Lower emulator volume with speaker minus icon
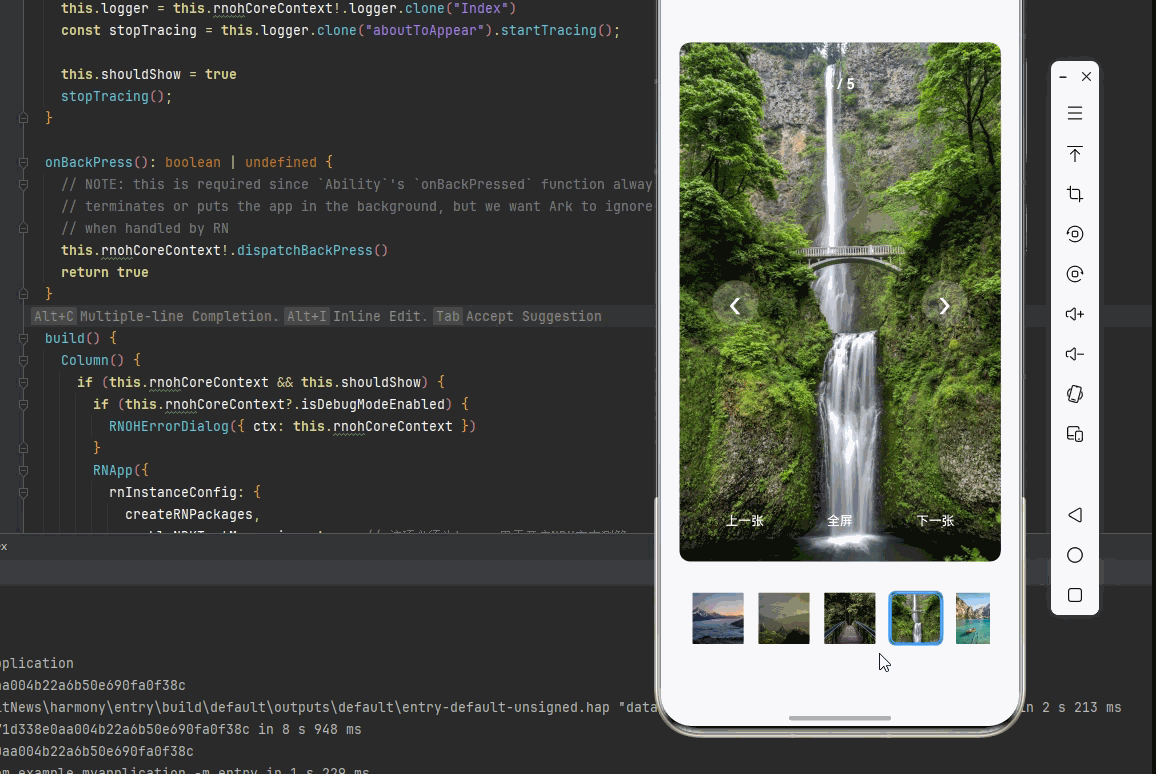 click(1075, 355)
